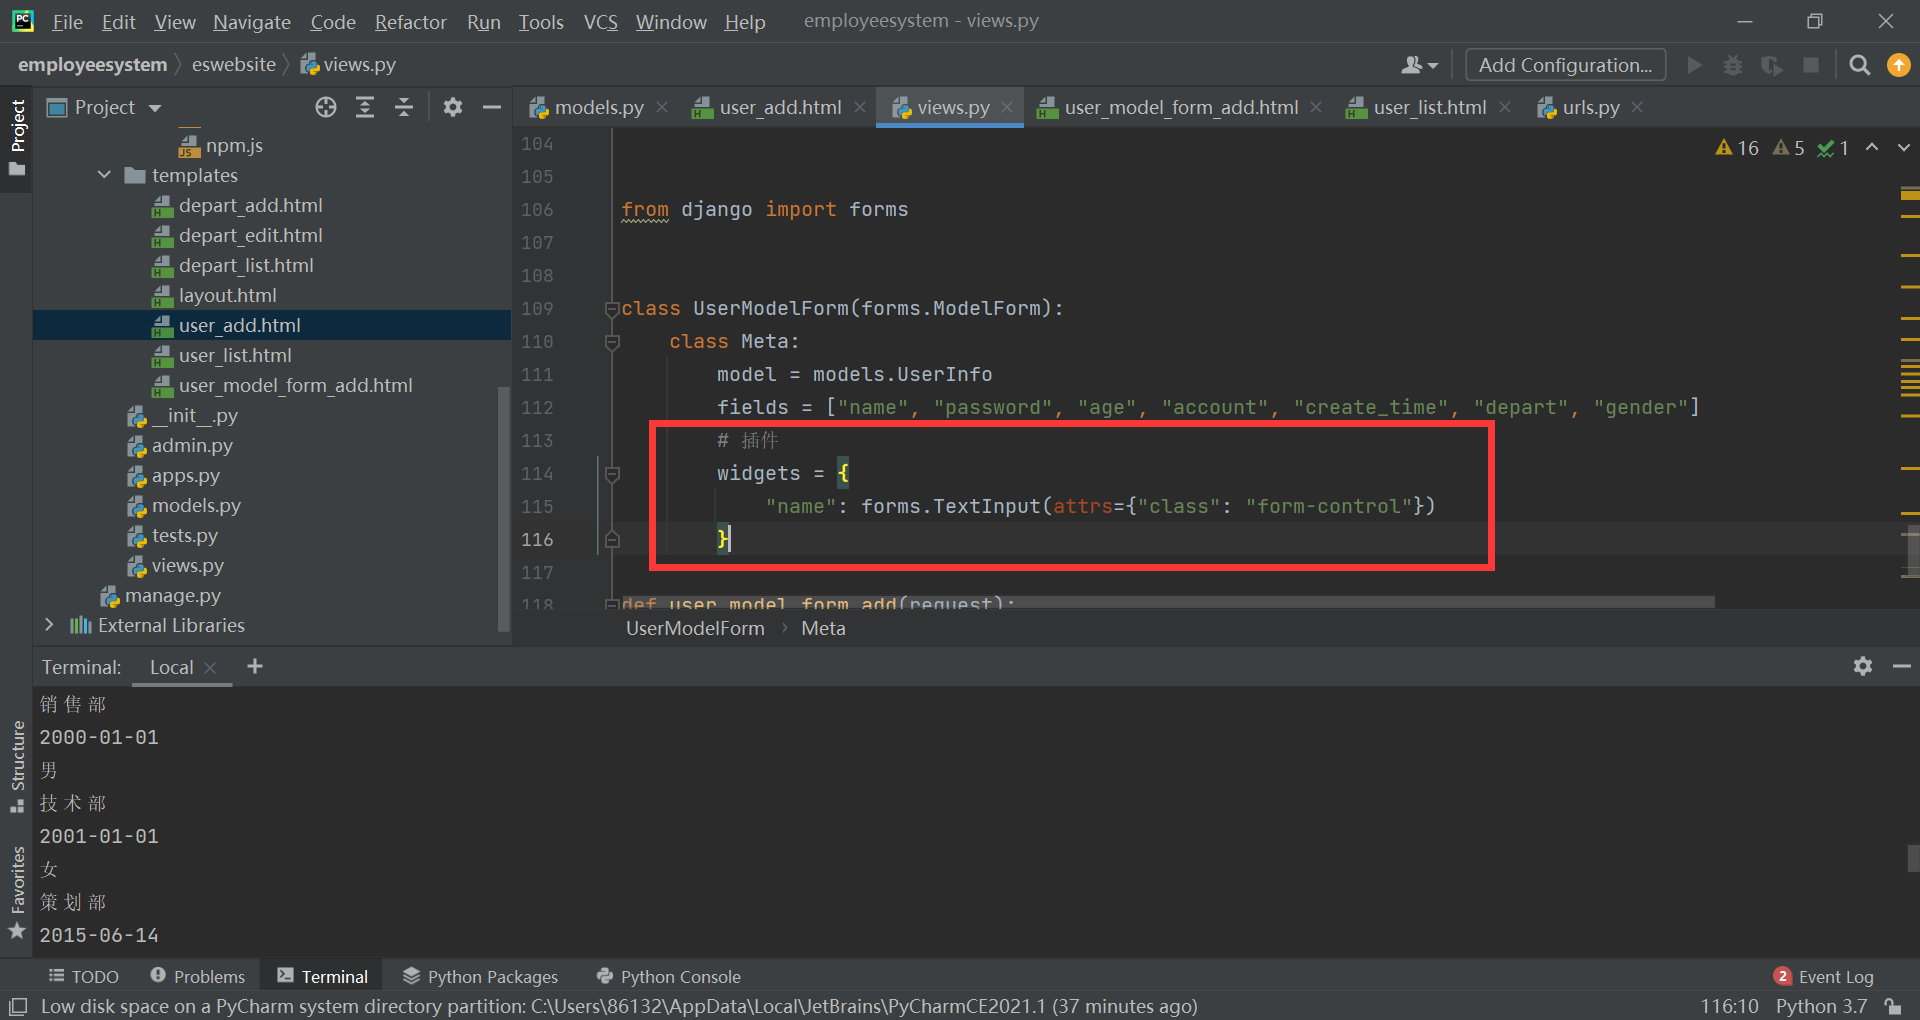Open the Navigate menu

coord(252,21)
